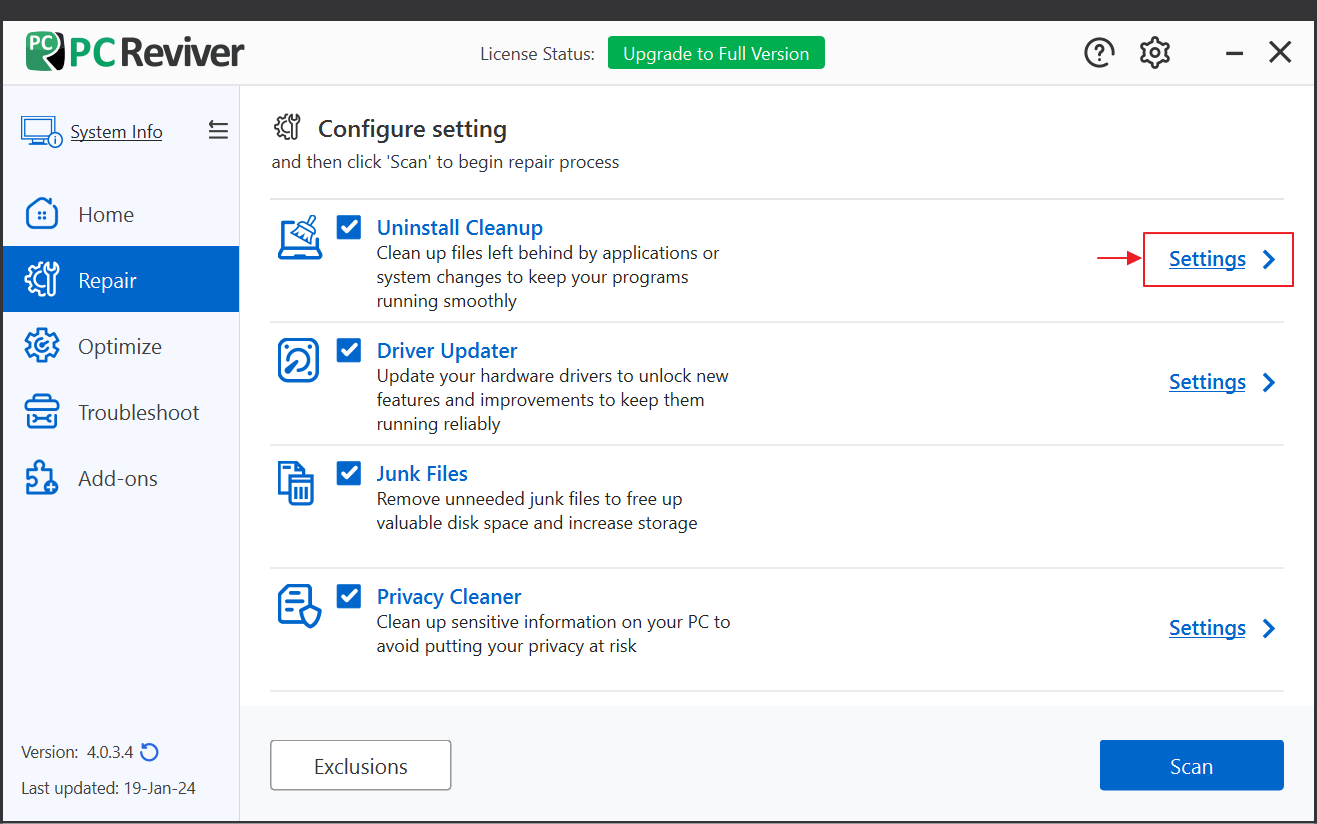Viewport: 1317px width, 824px height.
Task: Expand Privacy Cleaner settings chevron arrow
Action: [1269, 628]
